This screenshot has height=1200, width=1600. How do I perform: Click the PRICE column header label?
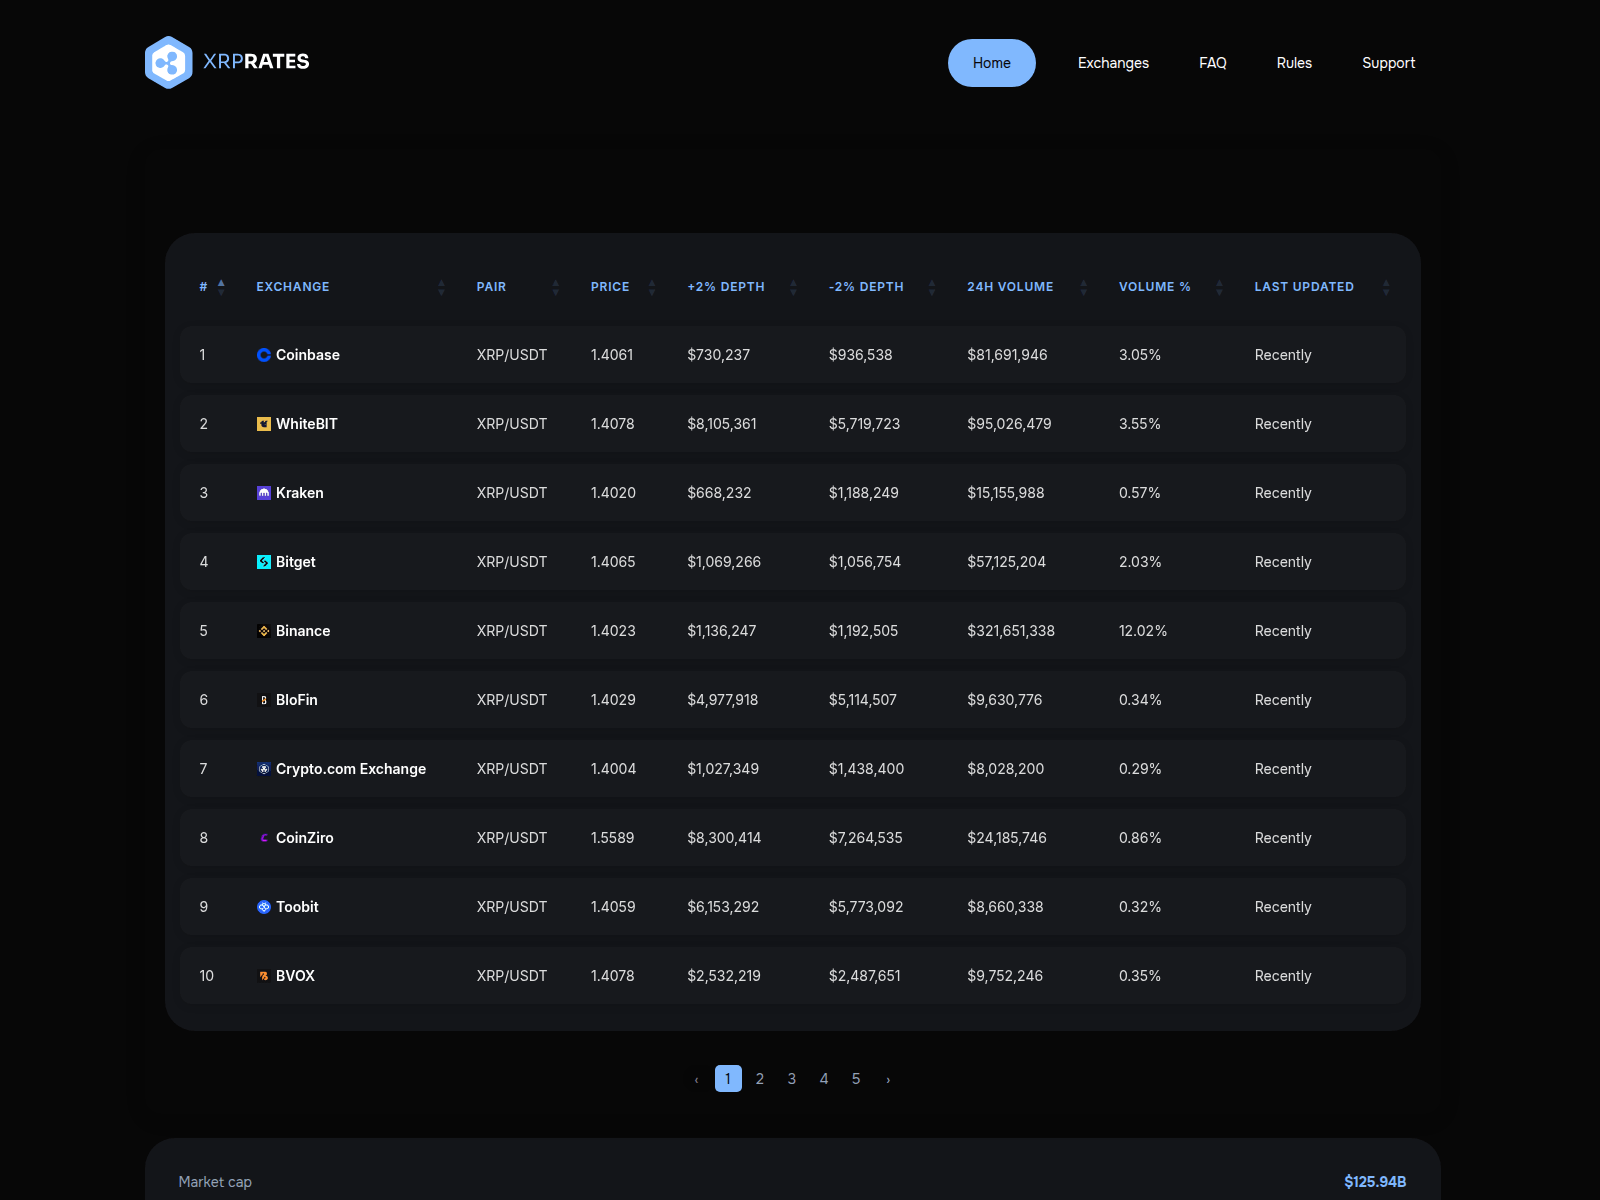coord(610,287)
